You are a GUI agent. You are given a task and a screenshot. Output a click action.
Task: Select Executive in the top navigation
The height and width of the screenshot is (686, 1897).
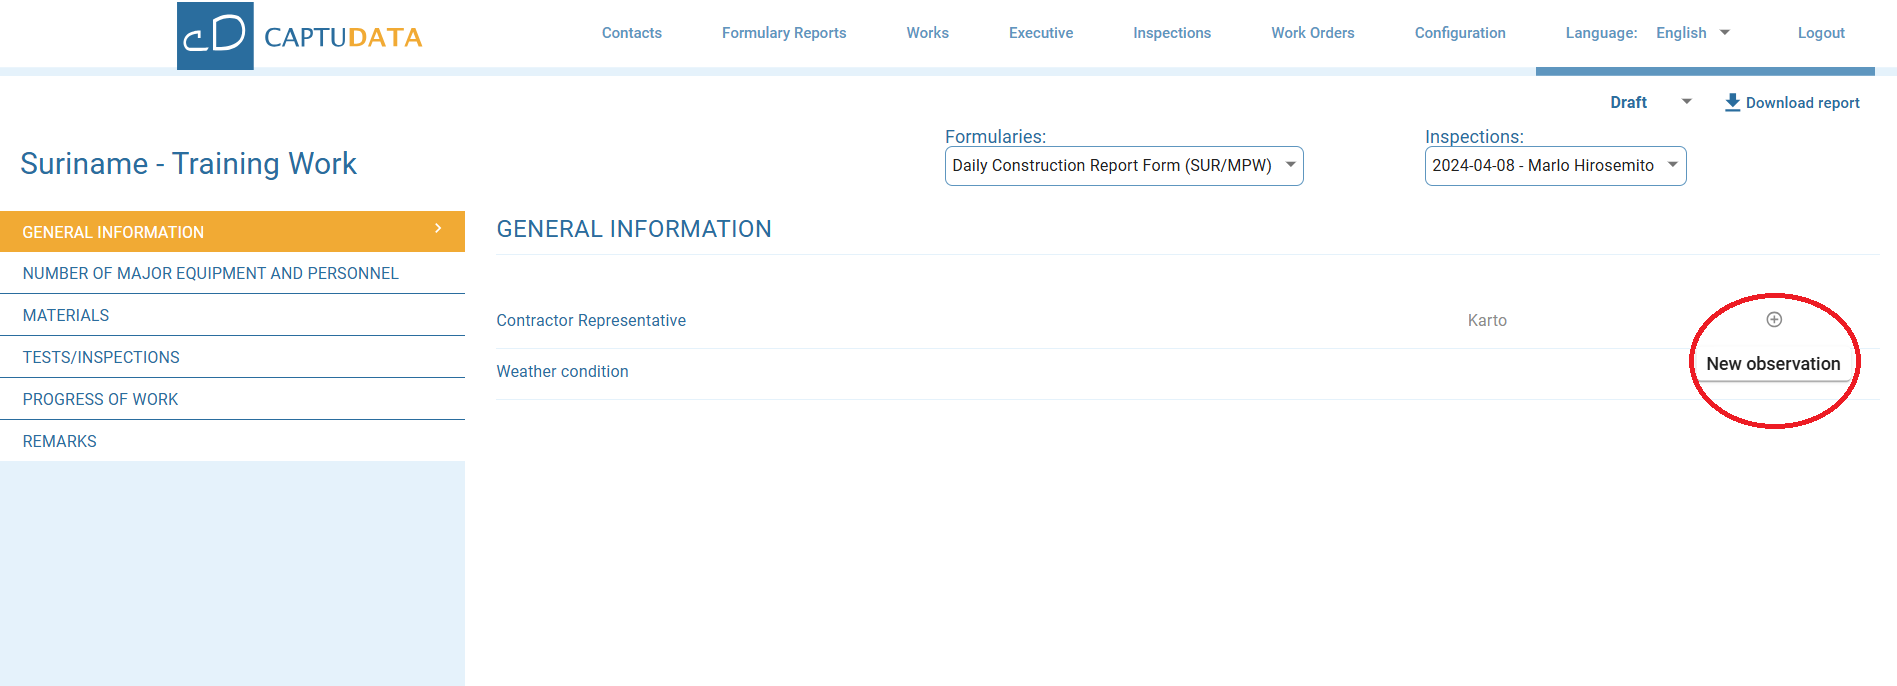(1040, 33)
